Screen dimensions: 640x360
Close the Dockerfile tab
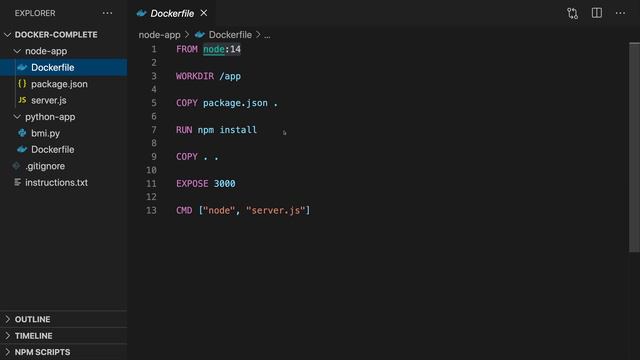[204, 13]
